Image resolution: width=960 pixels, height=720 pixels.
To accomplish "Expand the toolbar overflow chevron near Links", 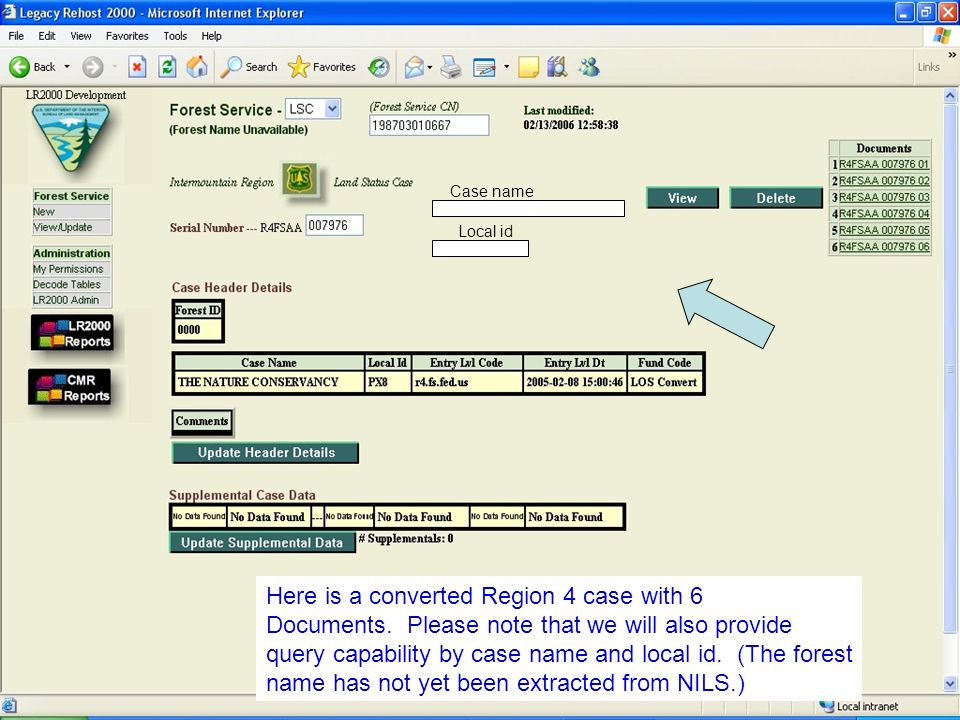I will (x=952, y=54).
